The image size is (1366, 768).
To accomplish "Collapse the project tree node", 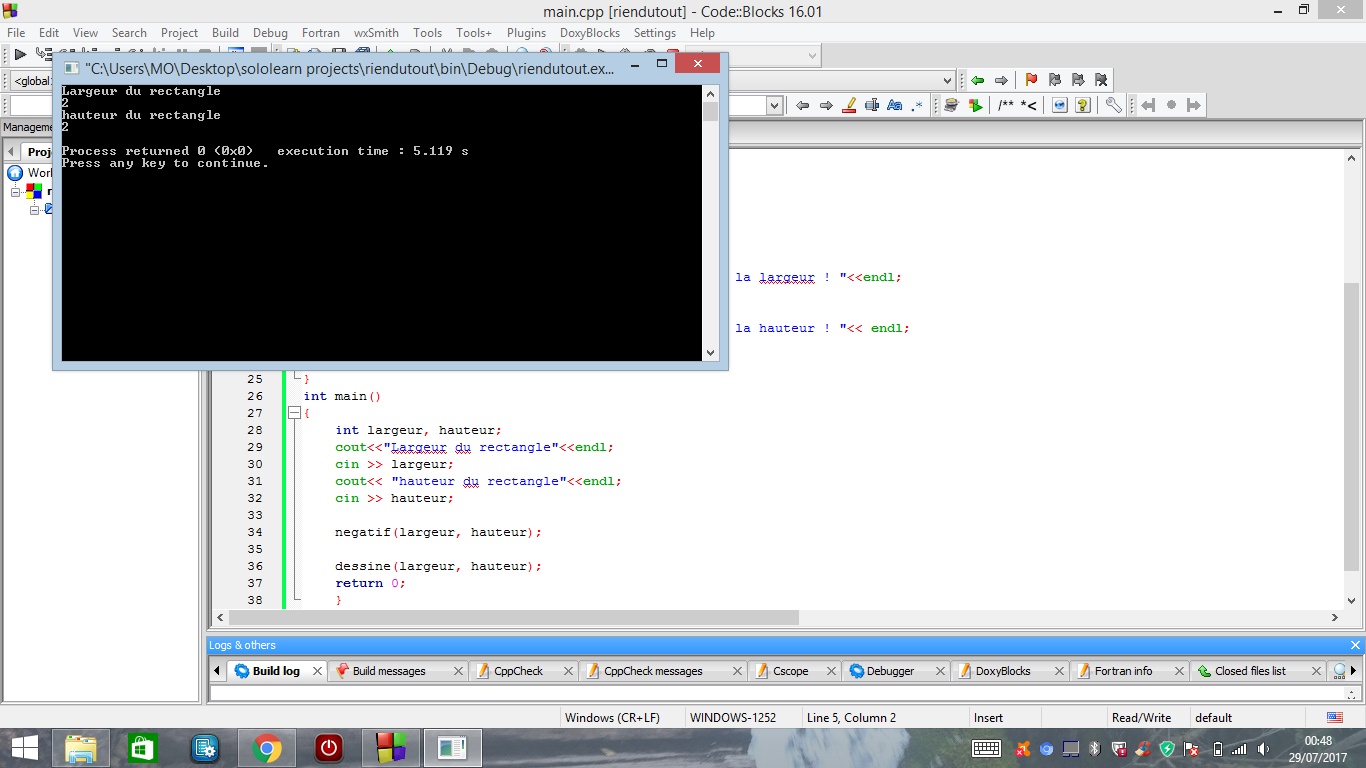I will (16, 191).
